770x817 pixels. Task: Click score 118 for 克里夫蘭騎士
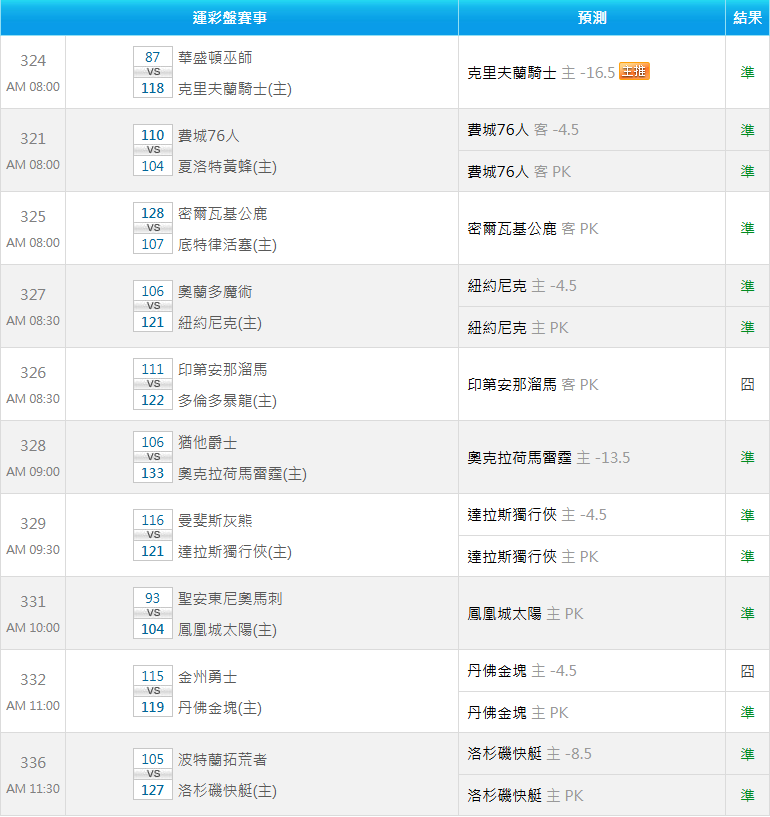(153, 88)
